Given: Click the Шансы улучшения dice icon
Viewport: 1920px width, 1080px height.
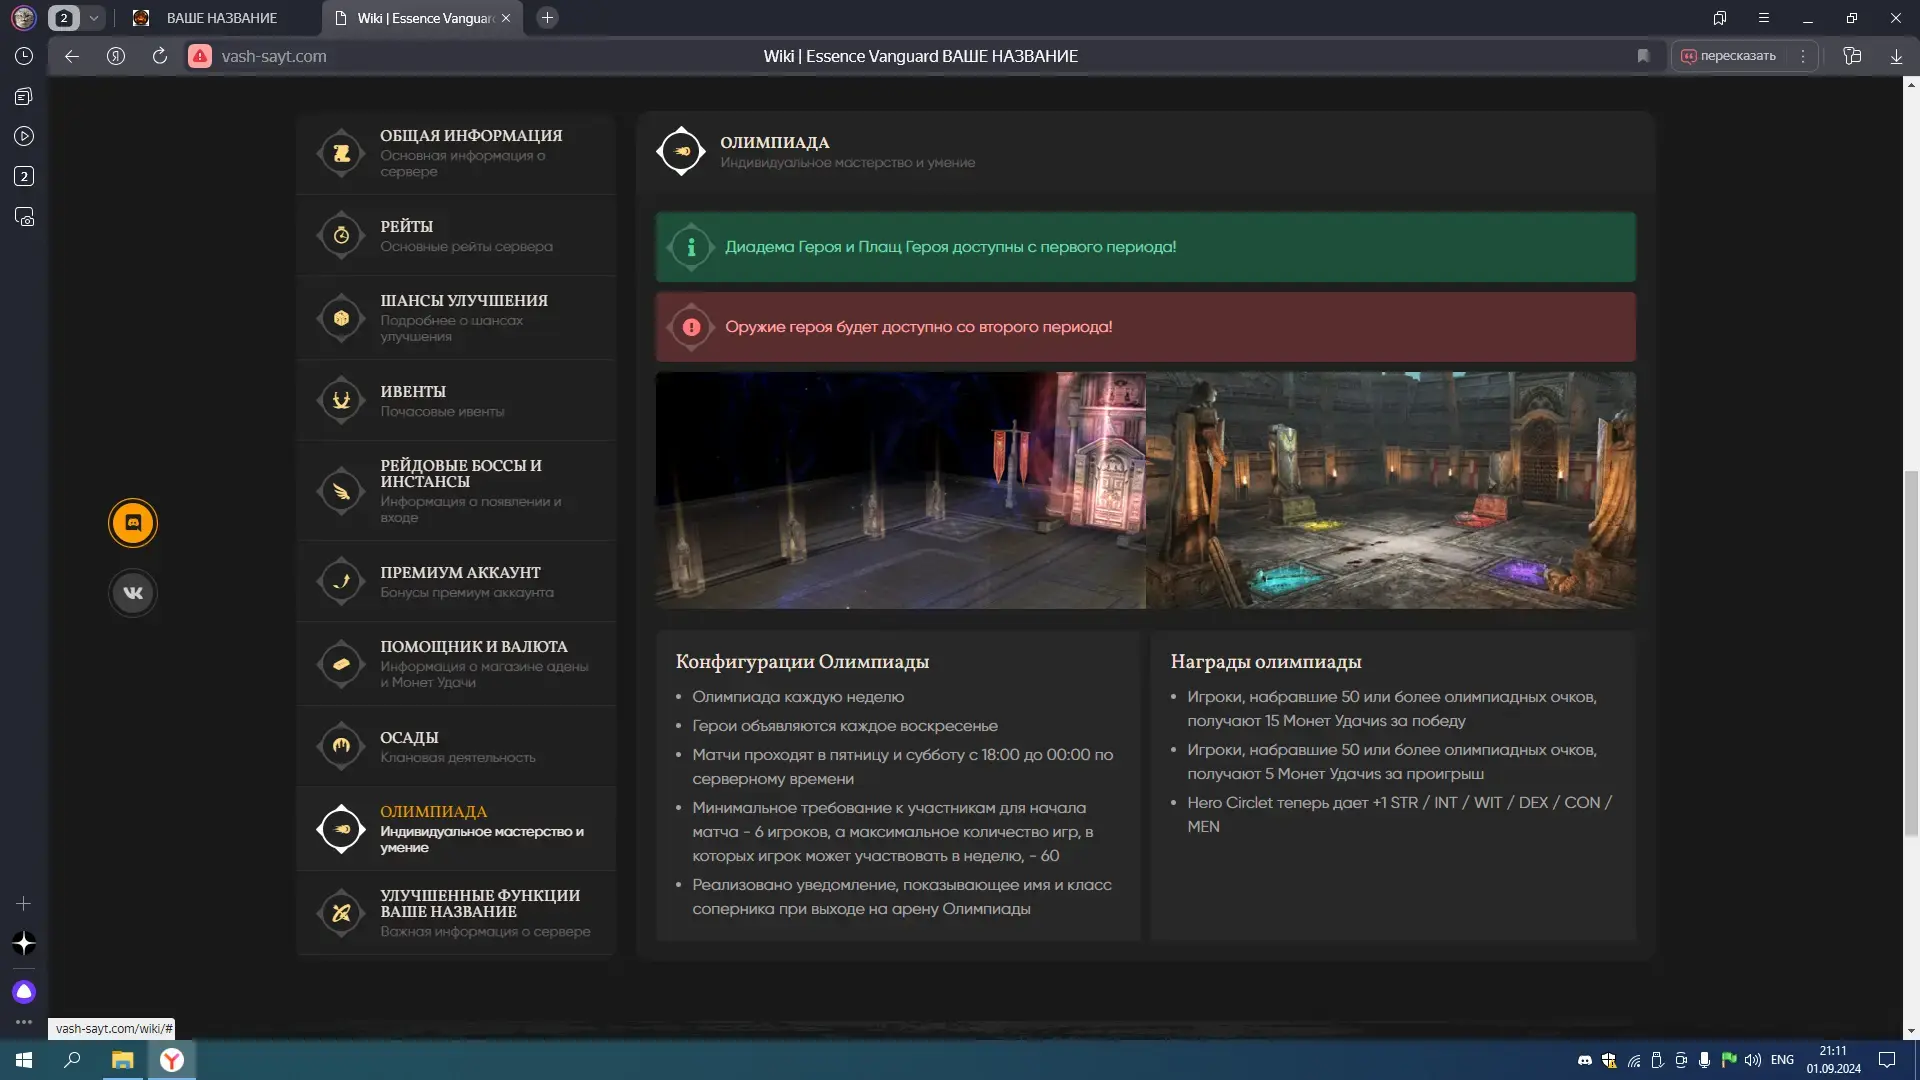Looking at the screenshot, I should [341, 318].
